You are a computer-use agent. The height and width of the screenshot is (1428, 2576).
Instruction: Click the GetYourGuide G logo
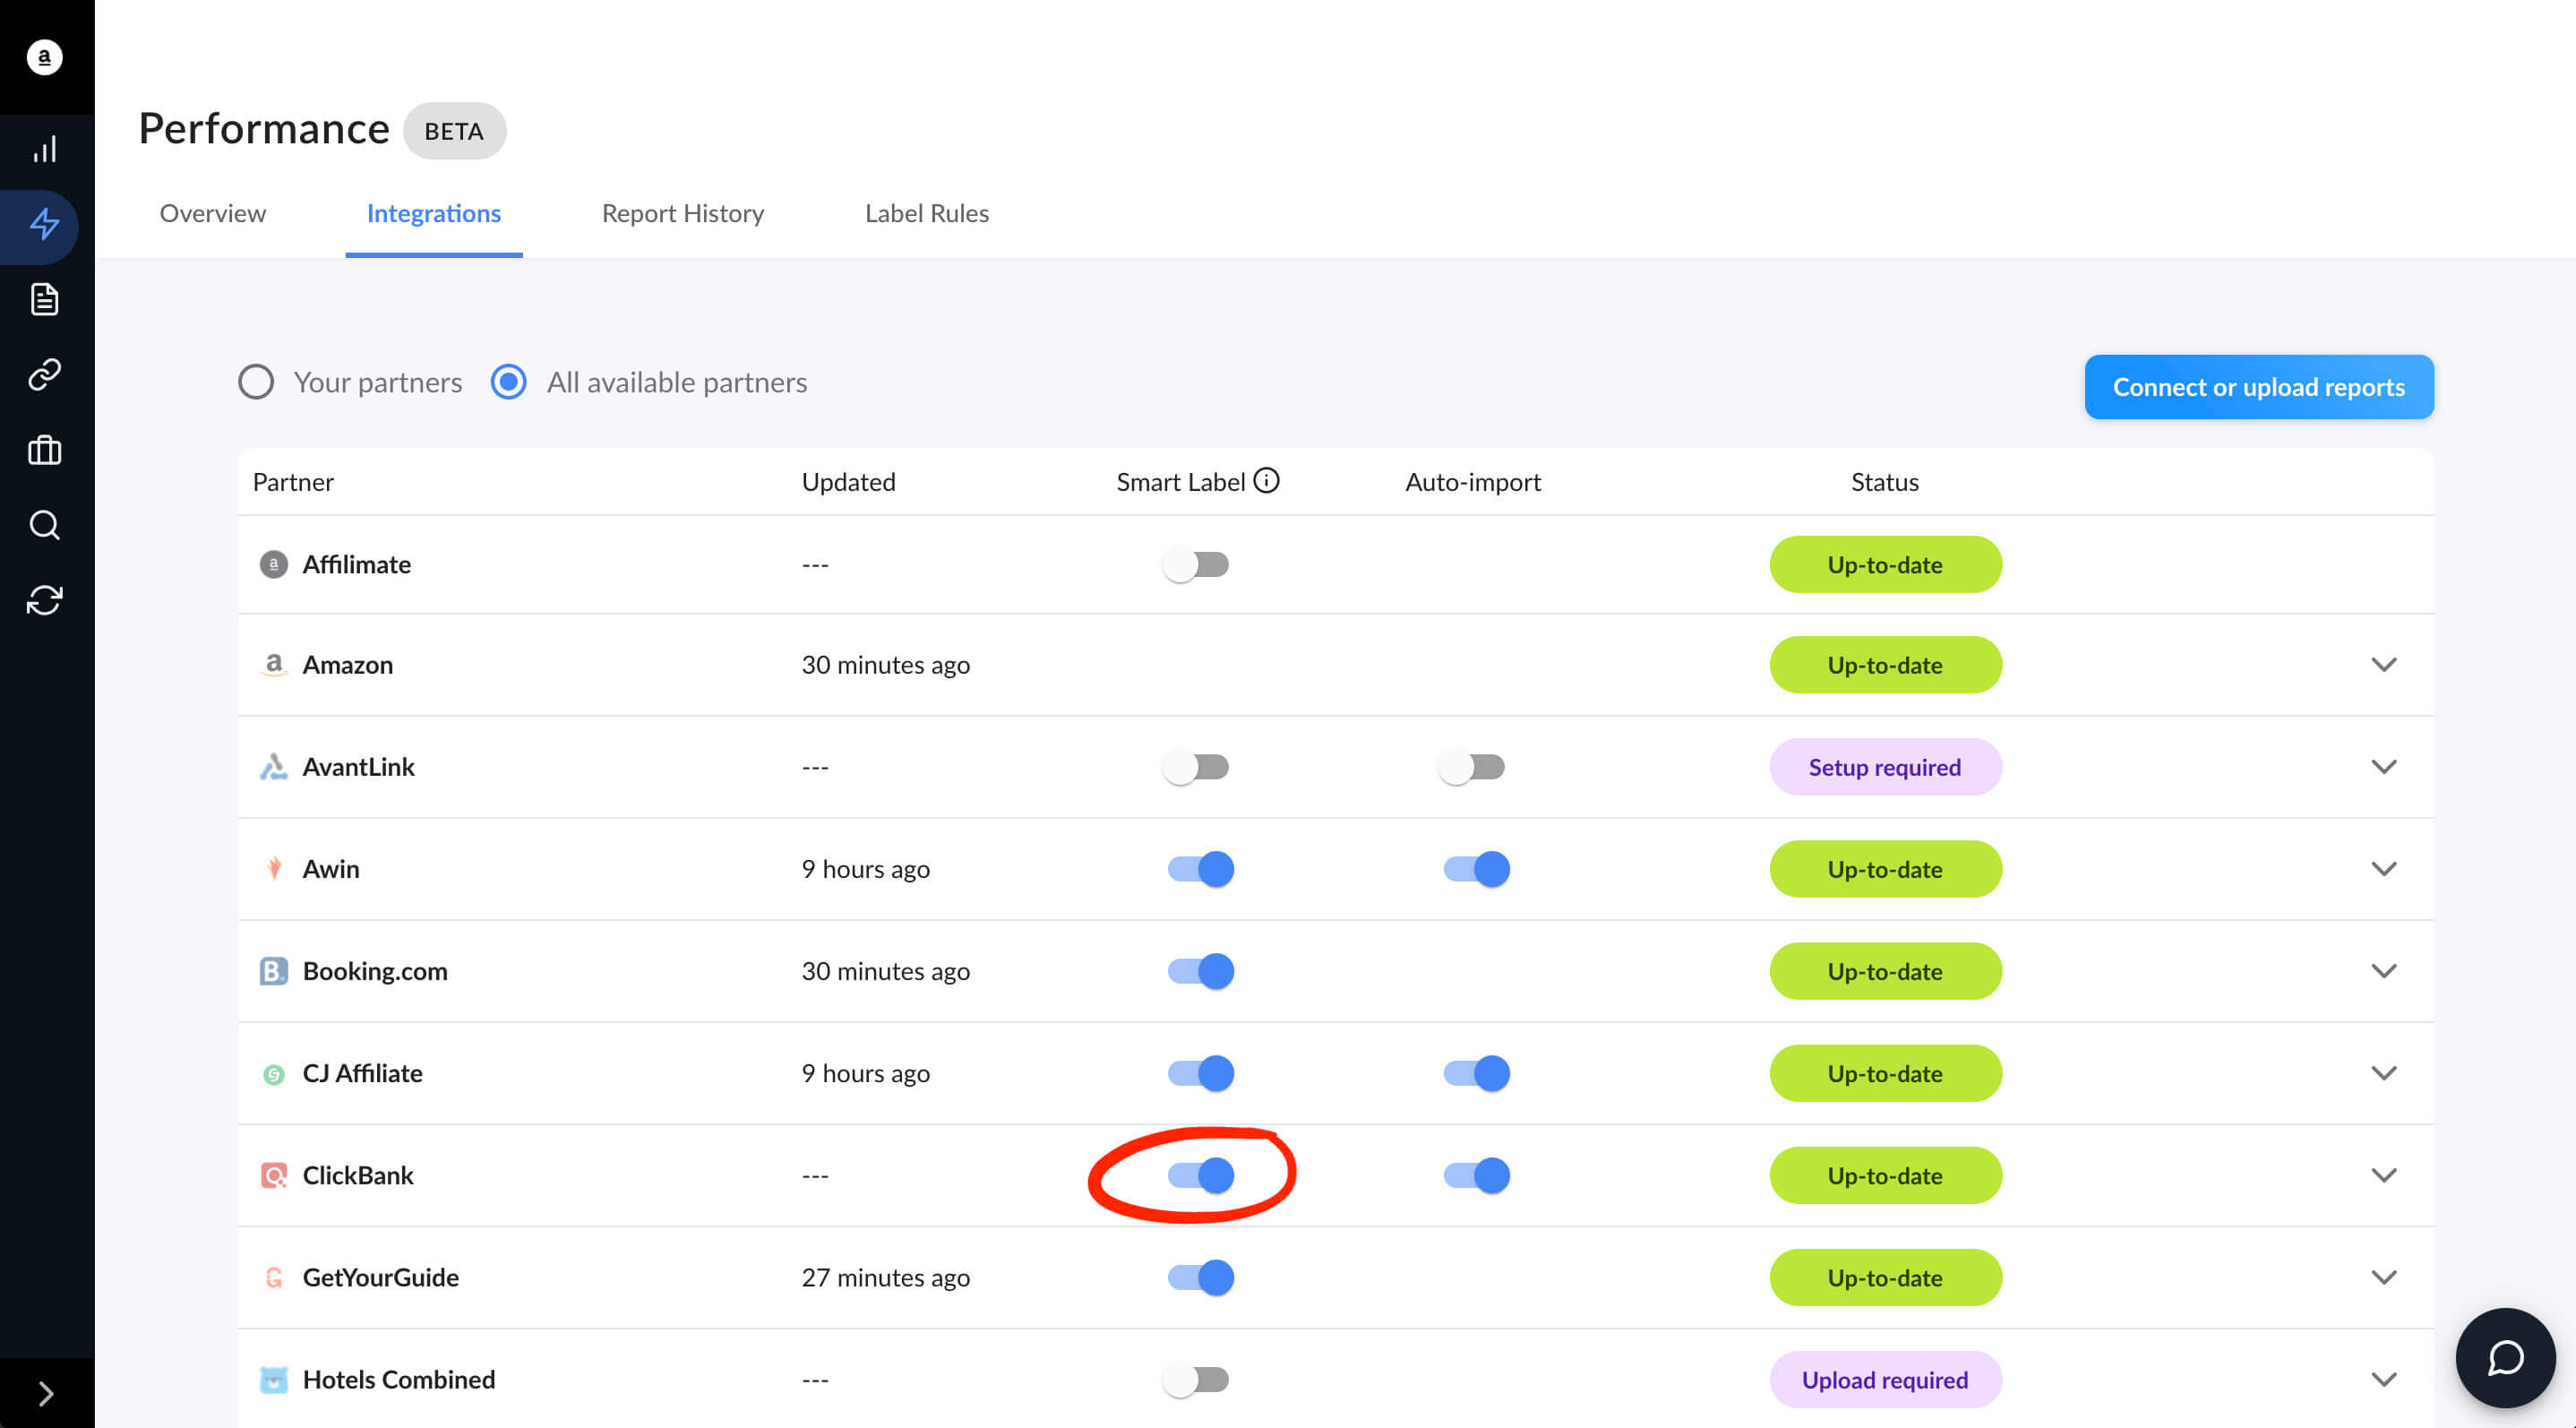(x=273, y=1277)
